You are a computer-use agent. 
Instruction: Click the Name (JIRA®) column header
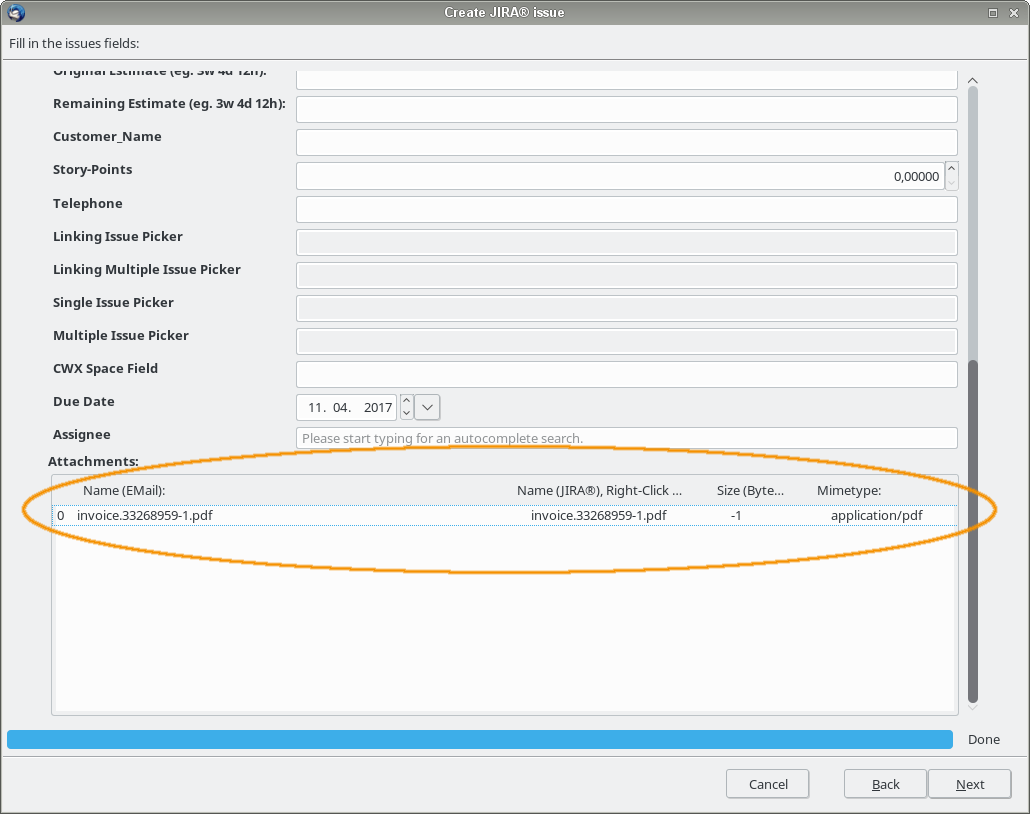pos(599,491)
